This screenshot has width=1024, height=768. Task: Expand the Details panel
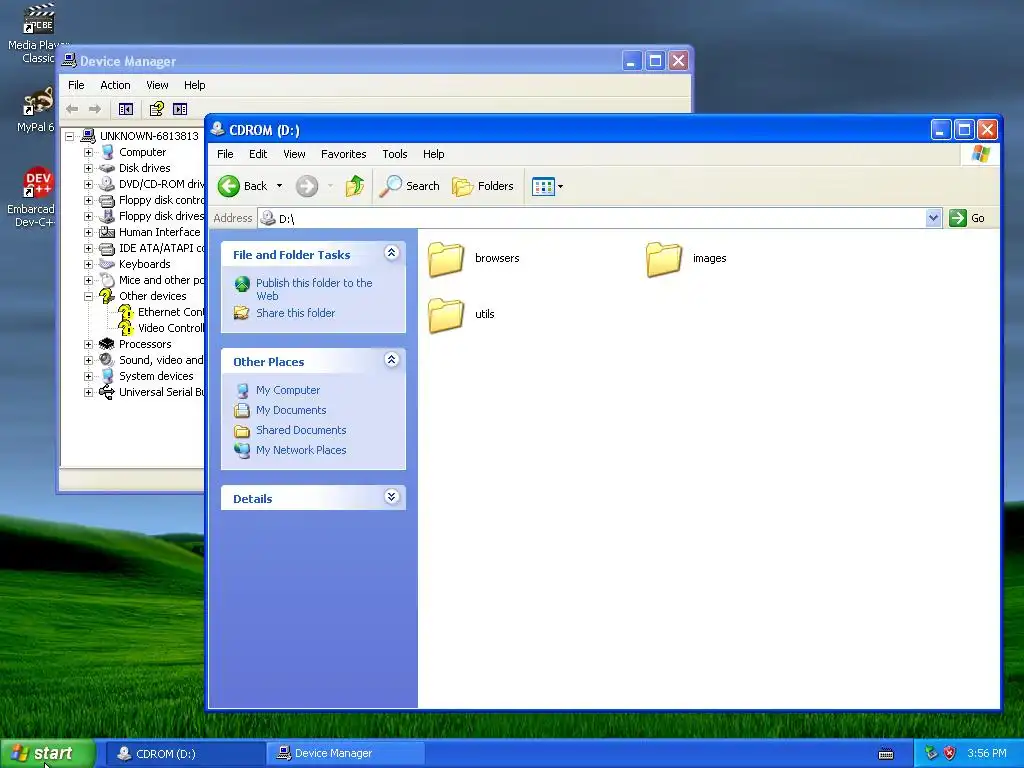(391, 497)
